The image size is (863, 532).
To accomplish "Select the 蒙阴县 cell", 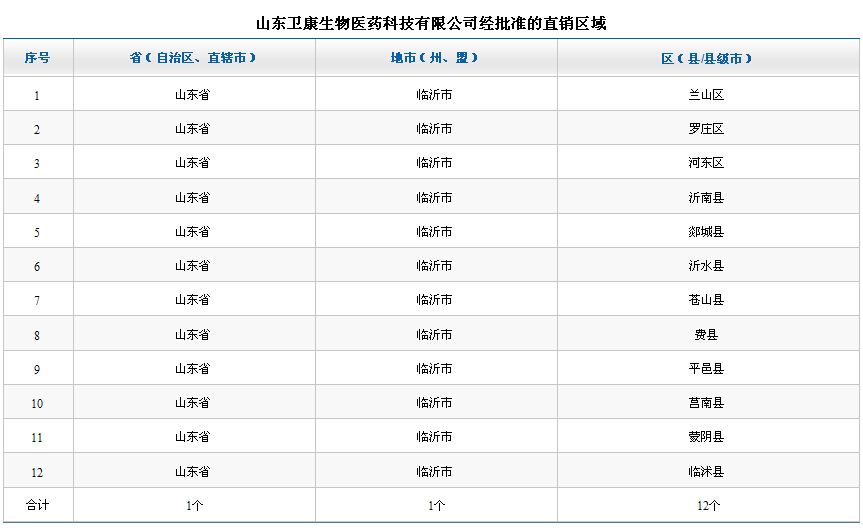I will [x=706, y=437].
